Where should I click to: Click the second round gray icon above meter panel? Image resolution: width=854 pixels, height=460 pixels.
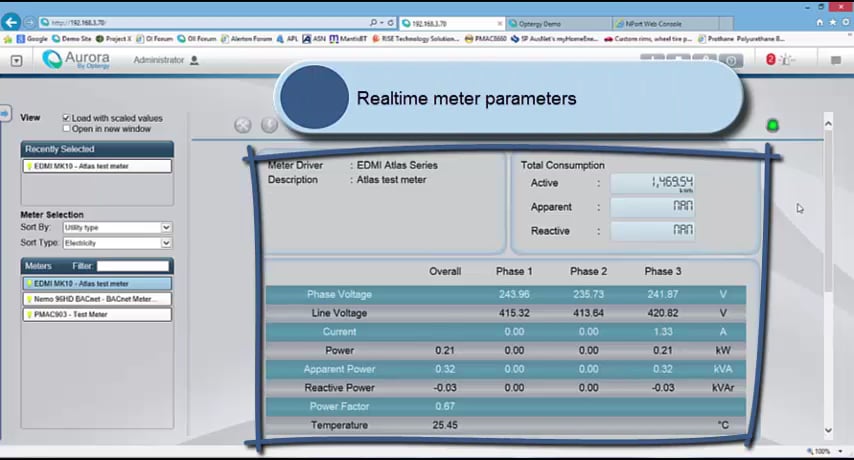[269, 125]
